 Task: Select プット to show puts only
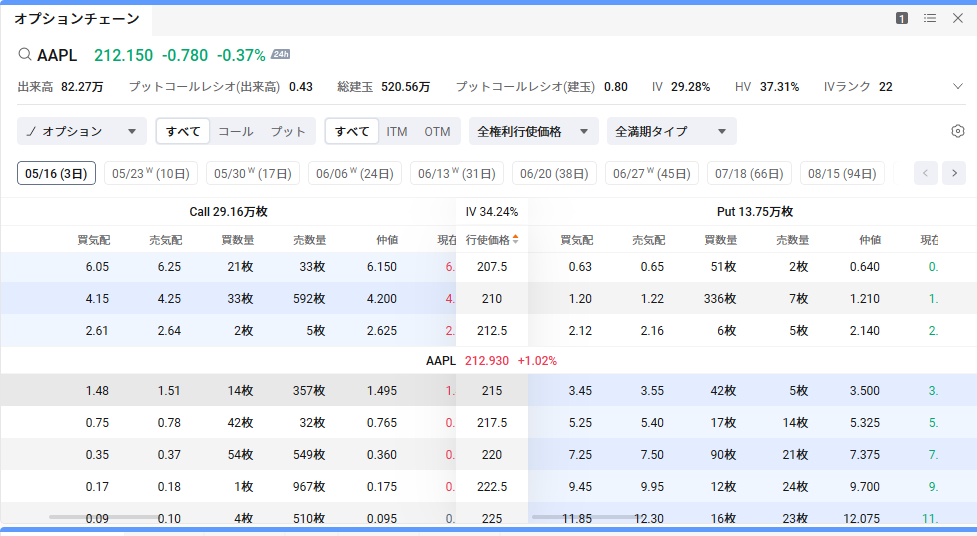288,131
